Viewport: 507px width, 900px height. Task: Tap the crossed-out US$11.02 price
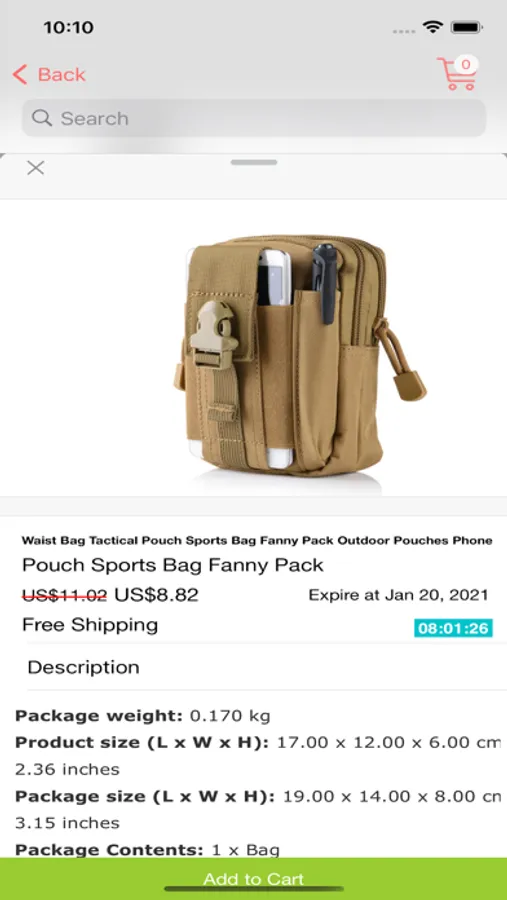coord(64,595)
